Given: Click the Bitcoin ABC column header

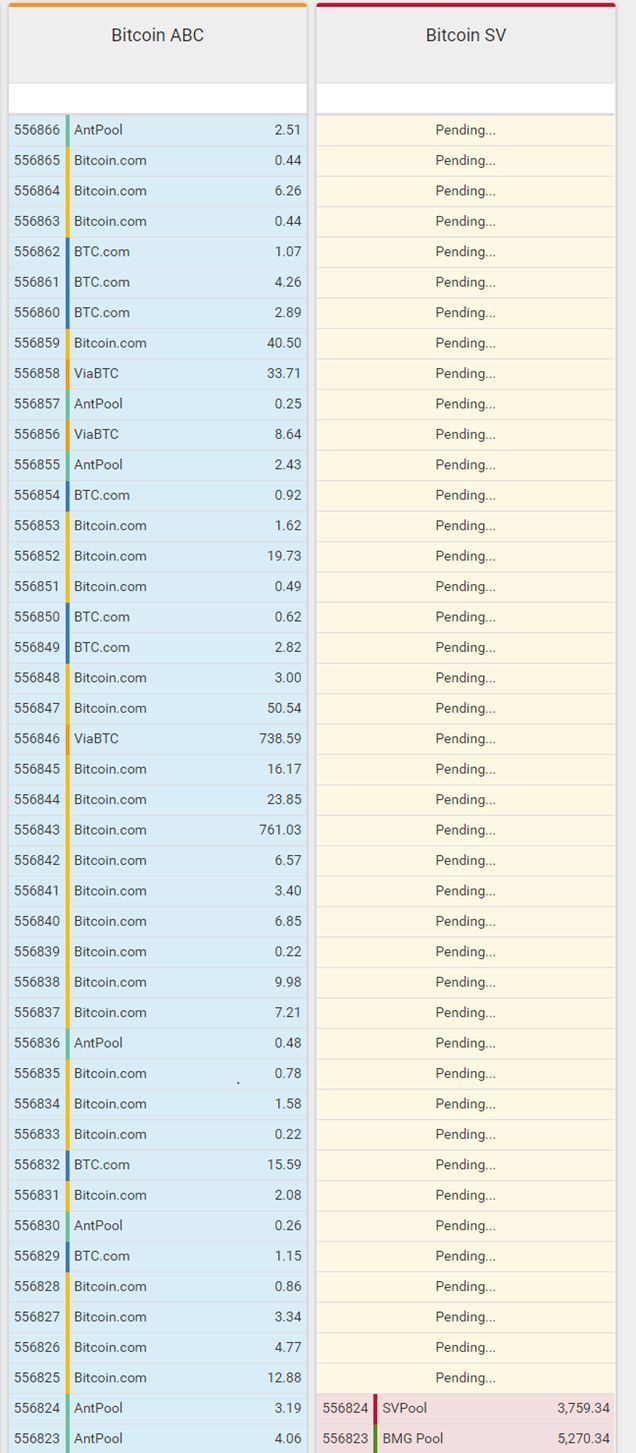Looking at the screenshot, I should 157,36.
